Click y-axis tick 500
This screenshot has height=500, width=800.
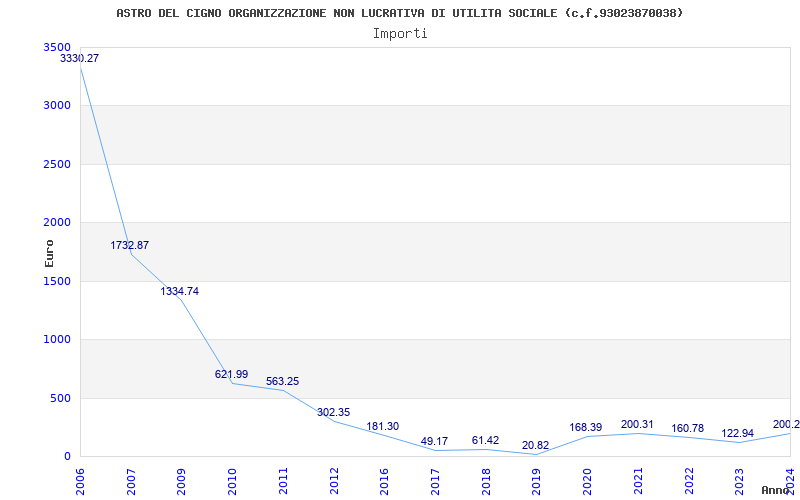(x=61, y=398)
